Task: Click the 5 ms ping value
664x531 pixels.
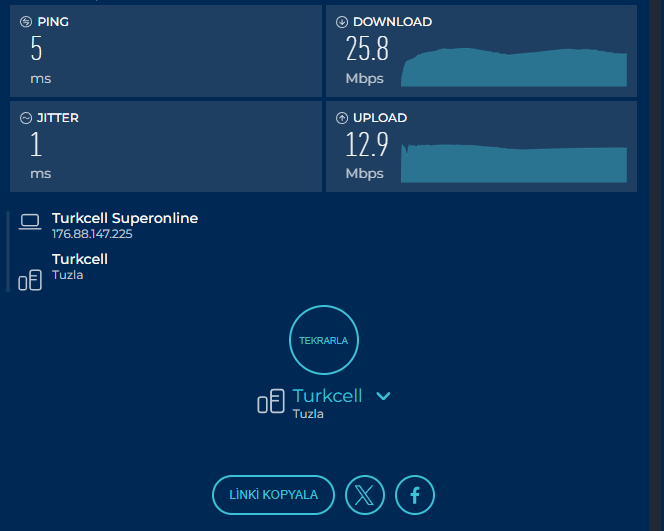Action: pyautogui.click(x=36, y=48)
